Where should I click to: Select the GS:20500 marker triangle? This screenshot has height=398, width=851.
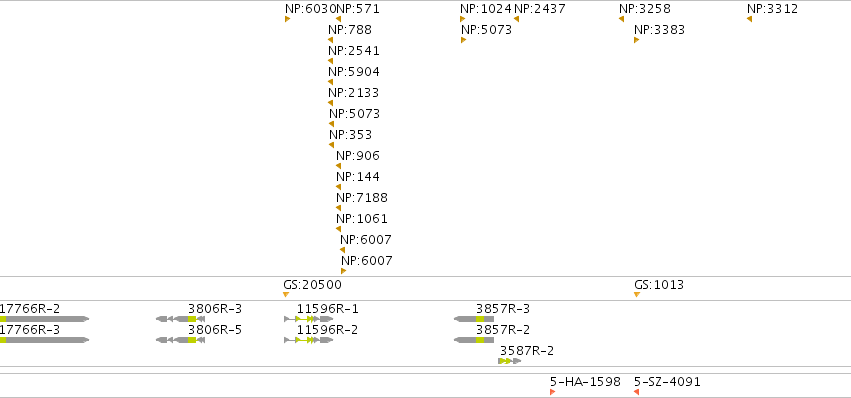point(286,294)
